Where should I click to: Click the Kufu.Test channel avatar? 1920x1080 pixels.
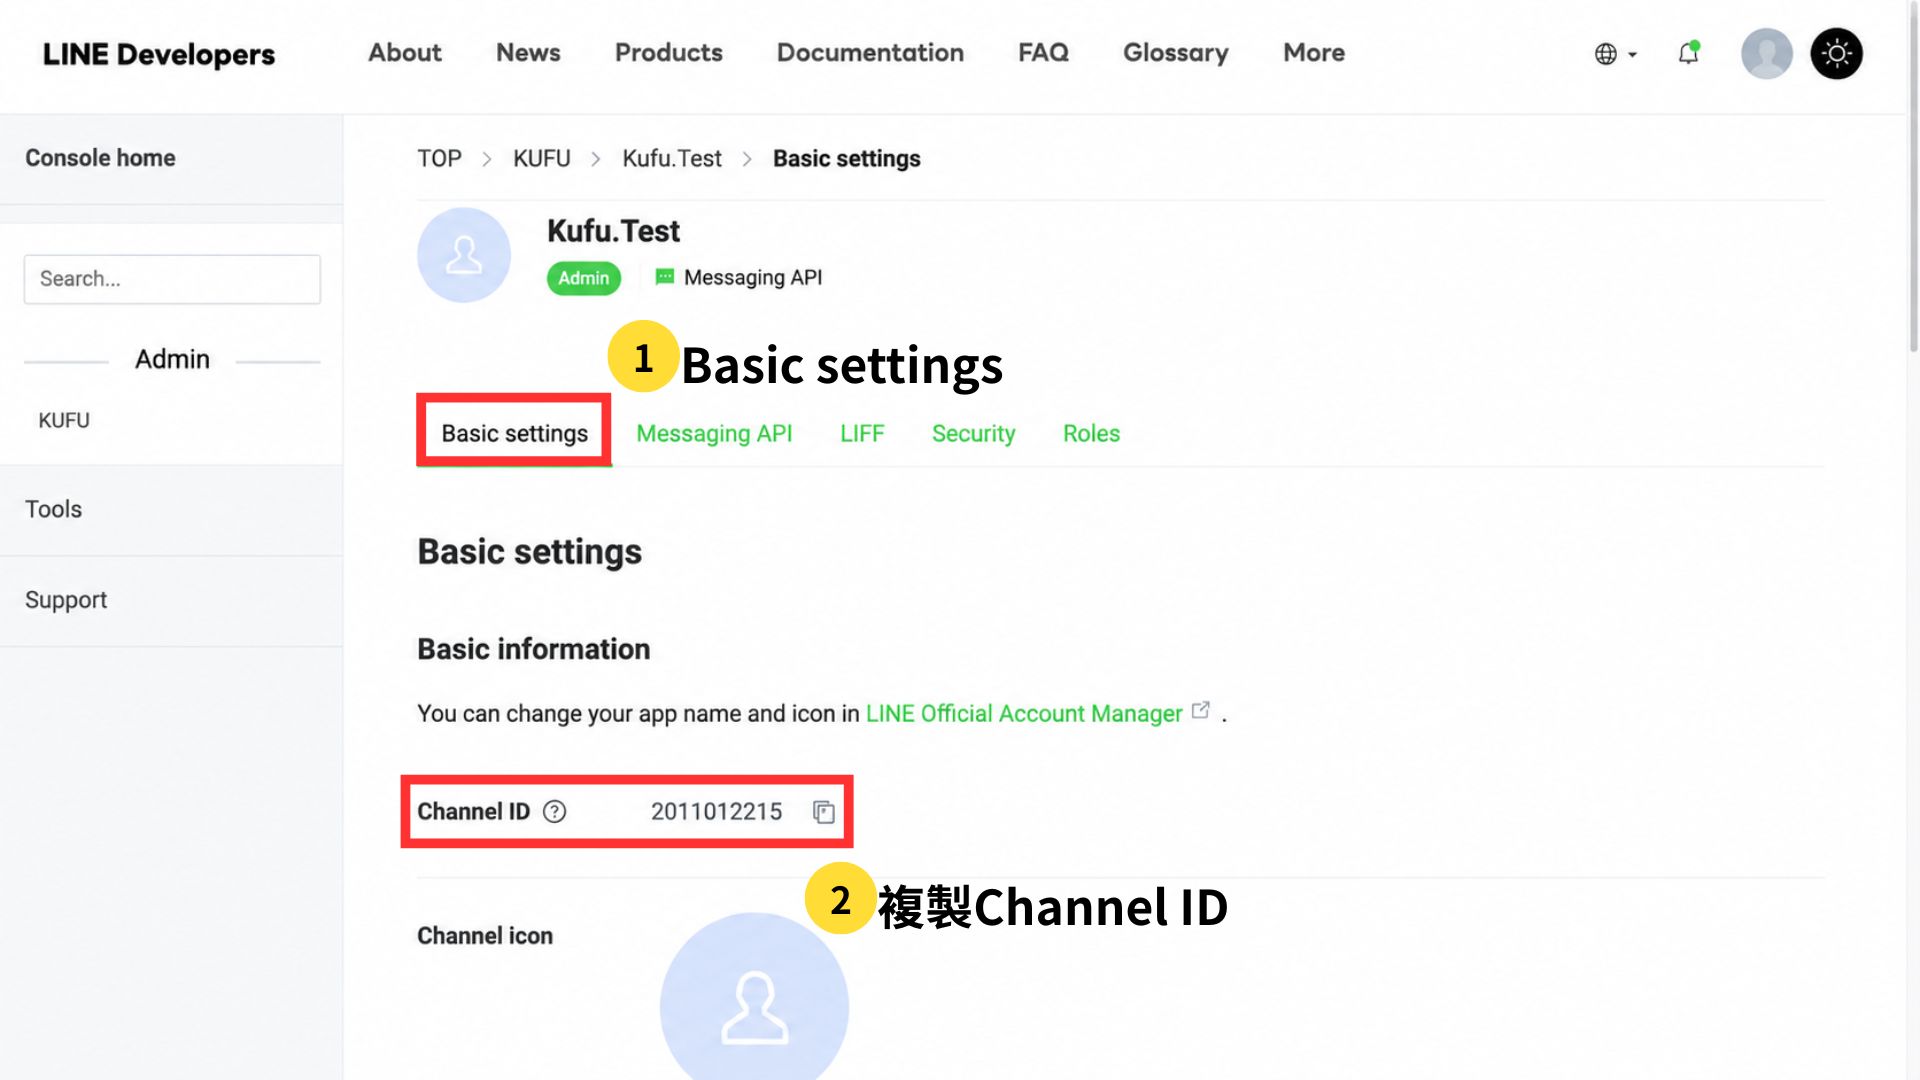[x=464, y=255]
